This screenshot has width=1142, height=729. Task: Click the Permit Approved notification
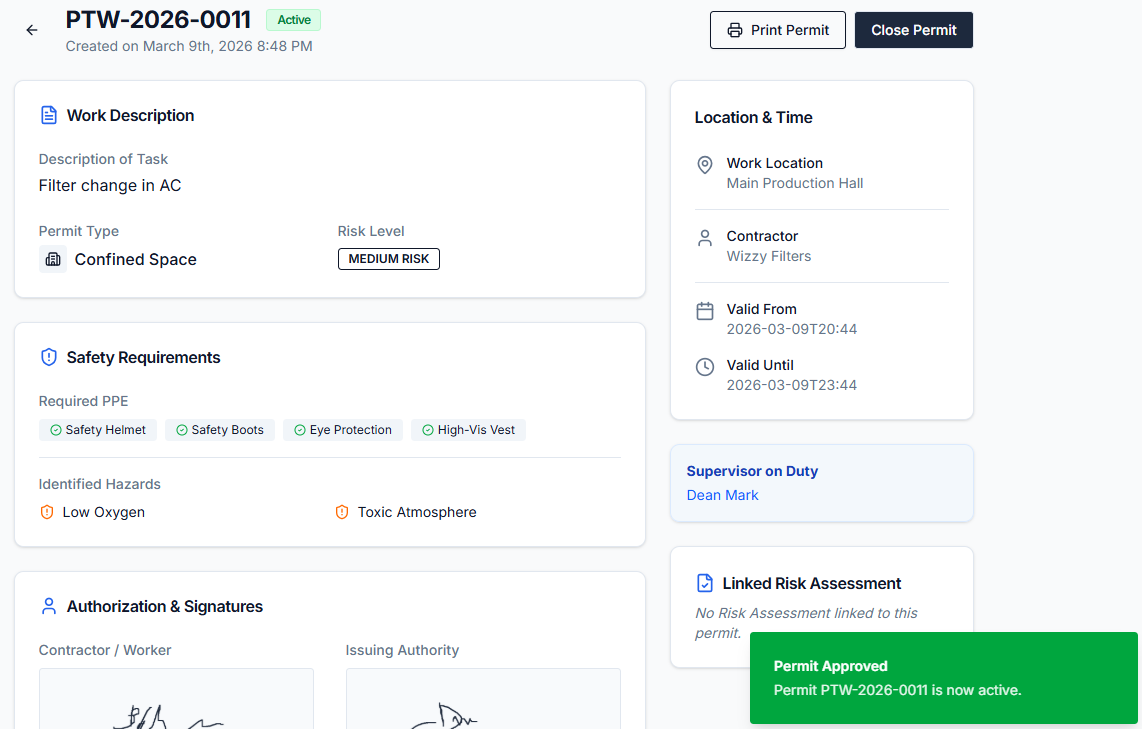point(944,678)
